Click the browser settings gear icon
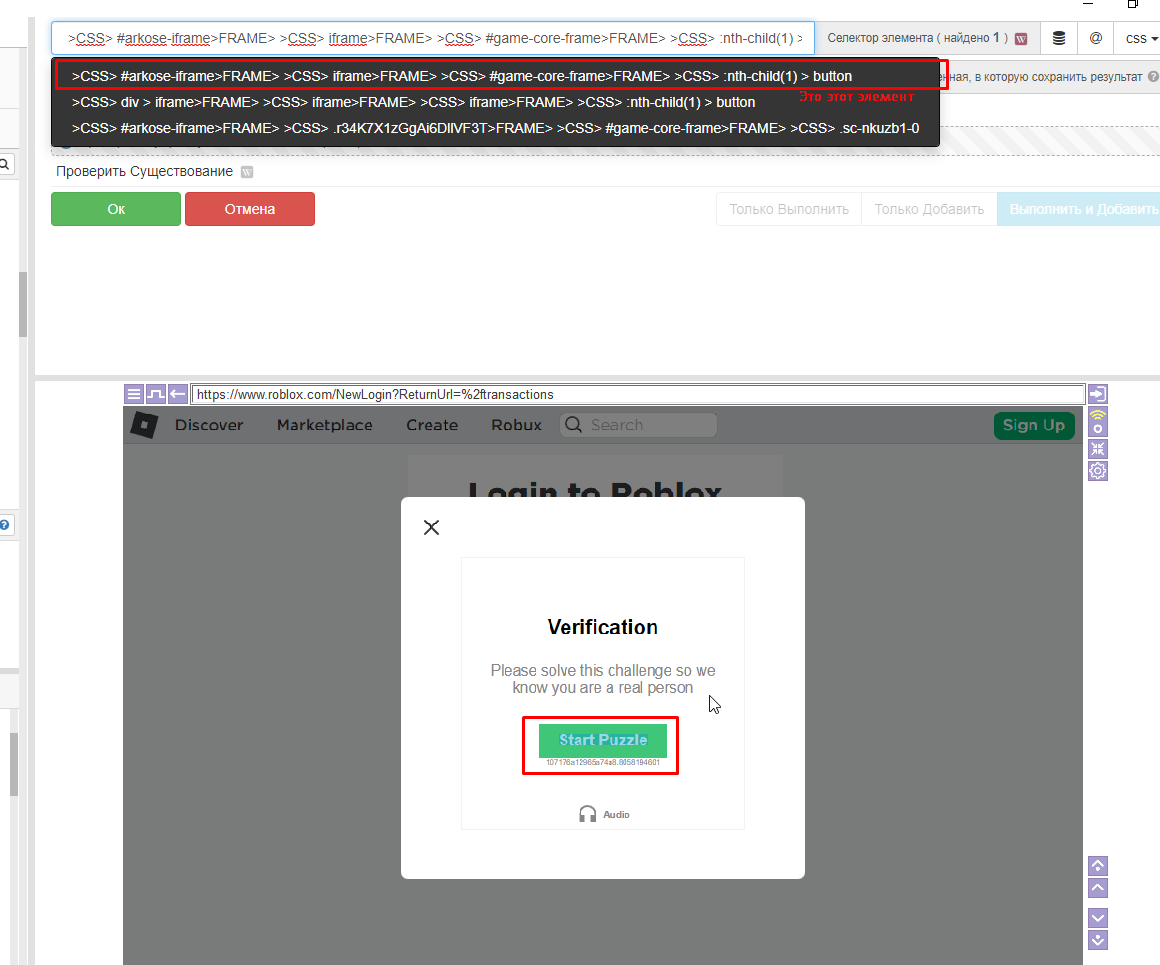1160x965 pixels. pyautogui.click(x=1097, y=471)
